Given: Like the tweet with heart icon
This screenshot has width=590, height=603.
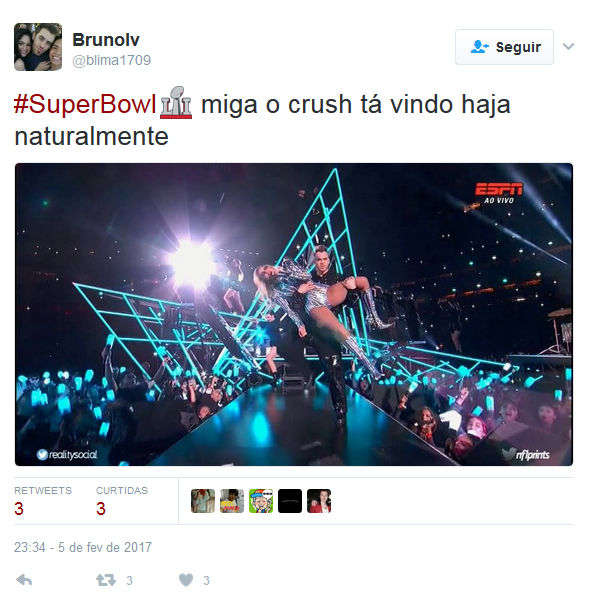Looking at the screenshot, I should tap(186, 580).
